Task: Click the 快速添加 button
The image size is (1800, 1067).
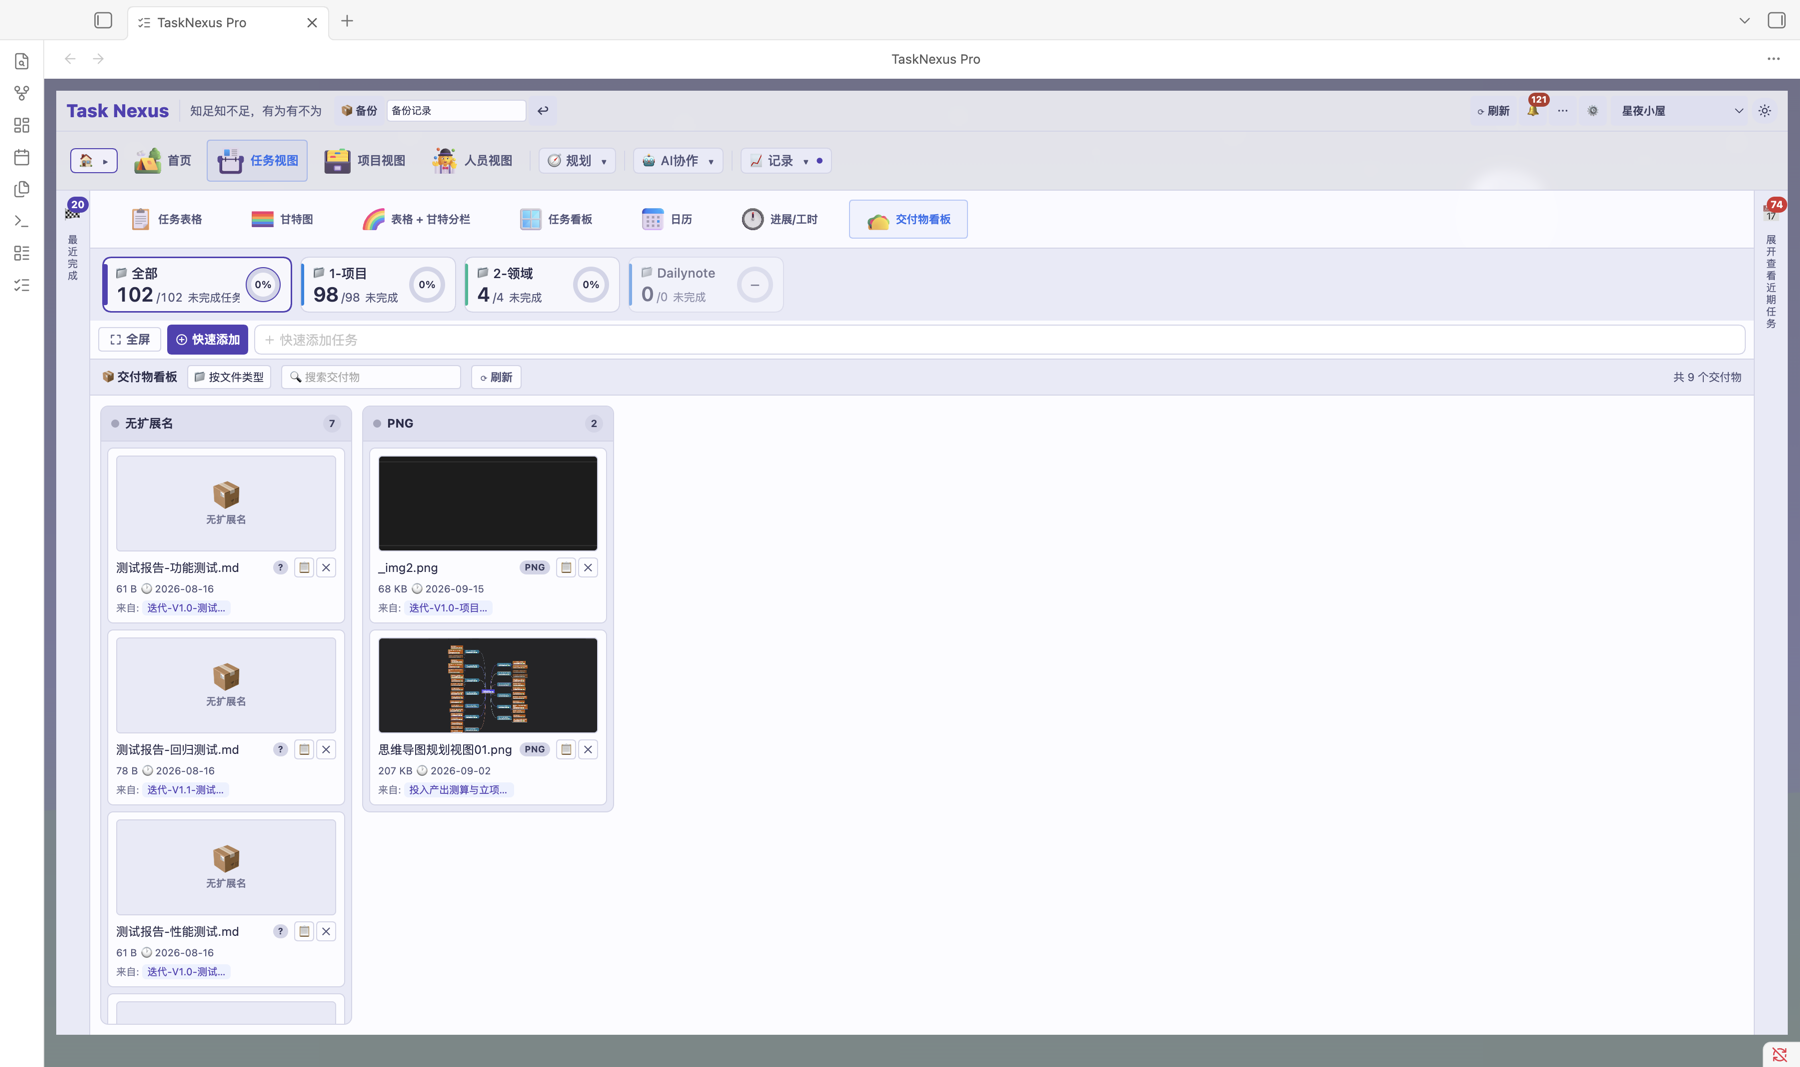Action: (x=207, y=340)
